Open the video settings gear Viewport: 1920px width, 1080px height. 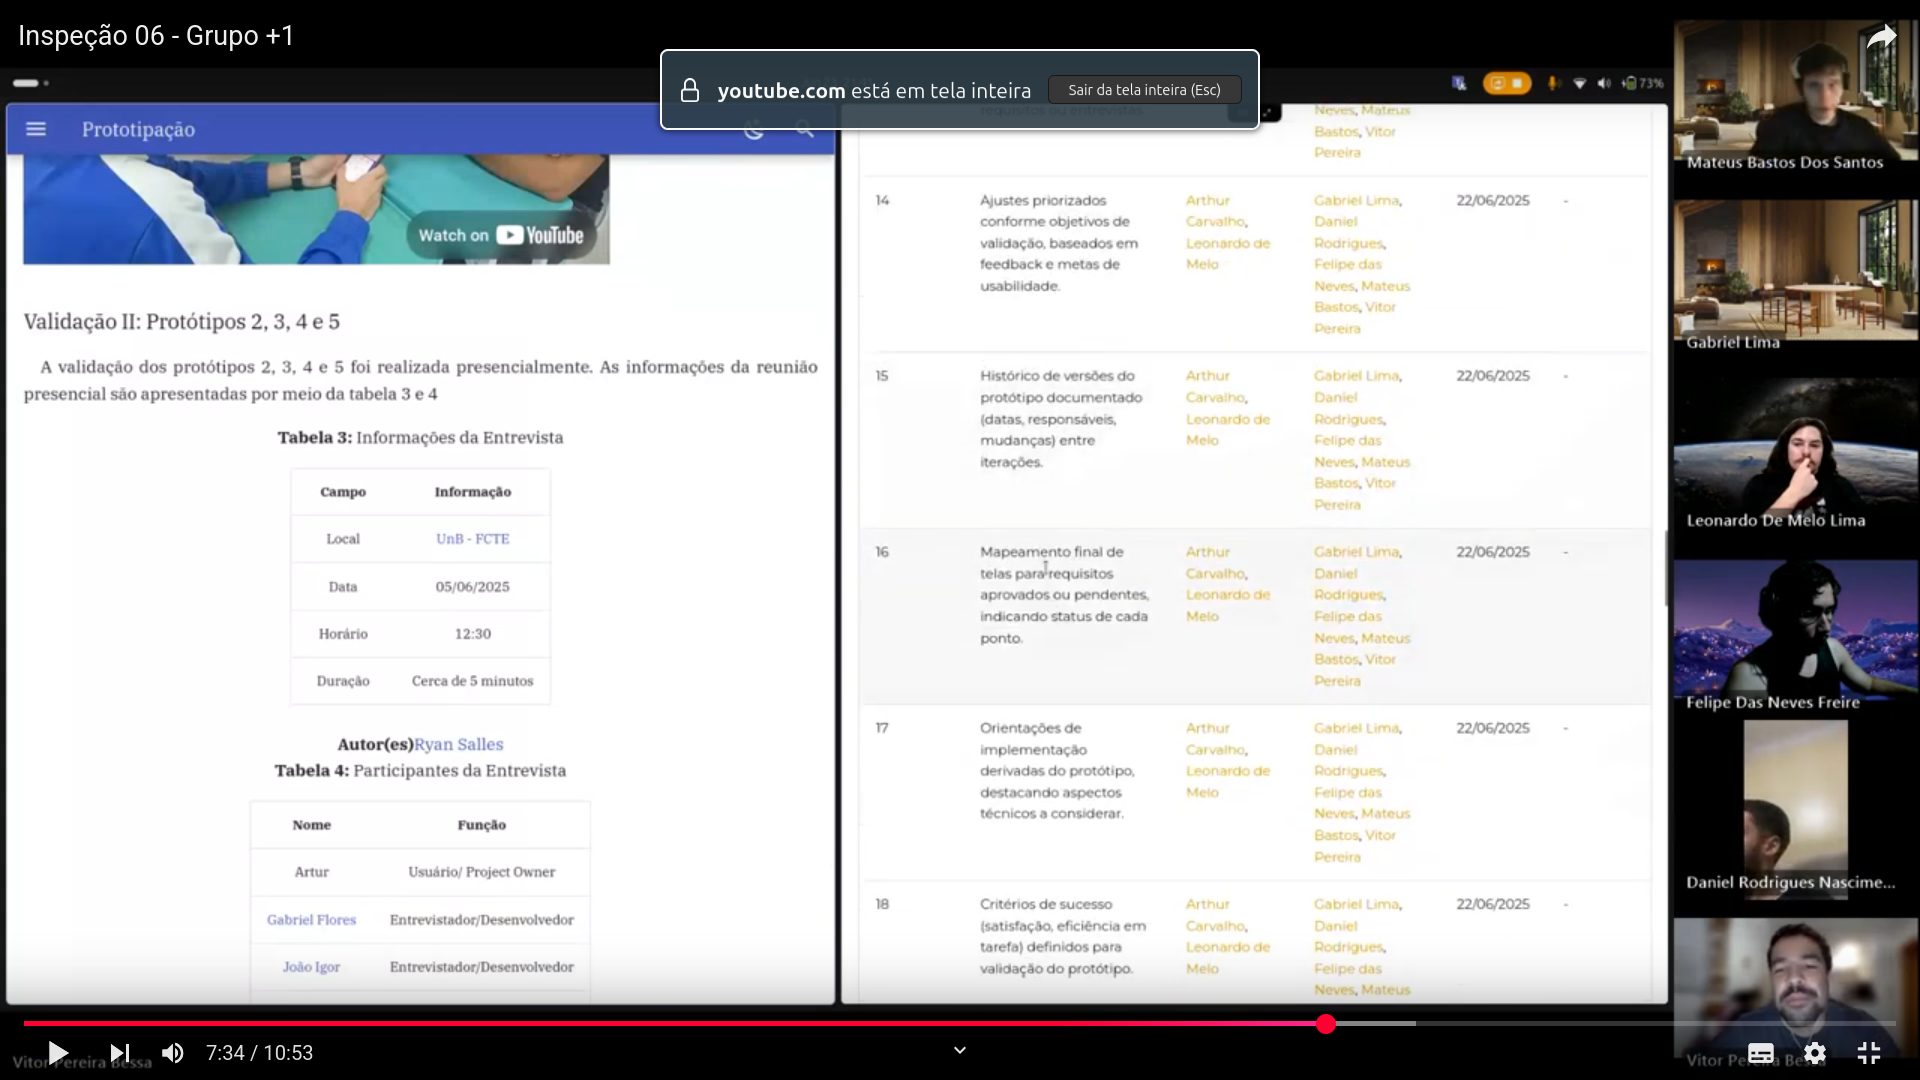pos(1815,1053)
